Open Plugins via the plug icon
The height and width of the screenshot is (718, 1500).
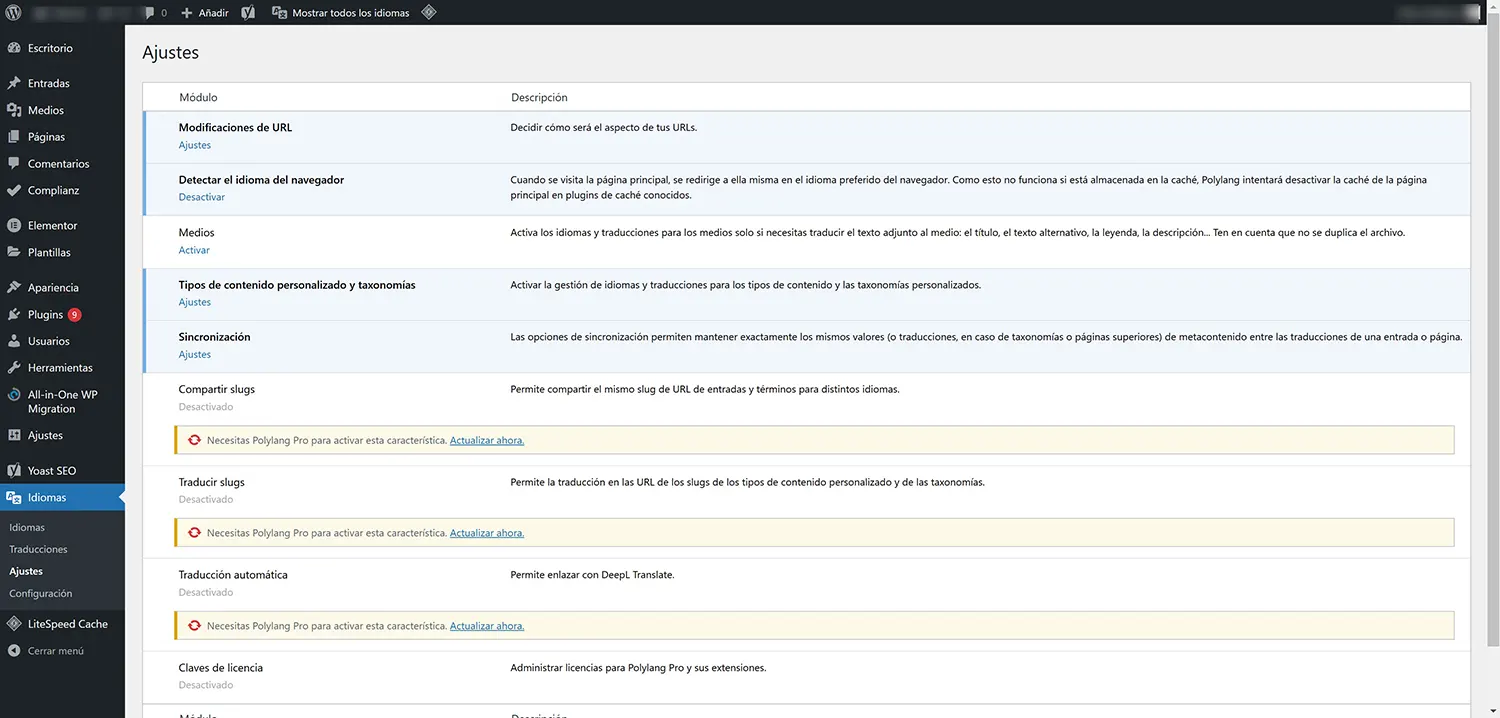coord(14,315)
